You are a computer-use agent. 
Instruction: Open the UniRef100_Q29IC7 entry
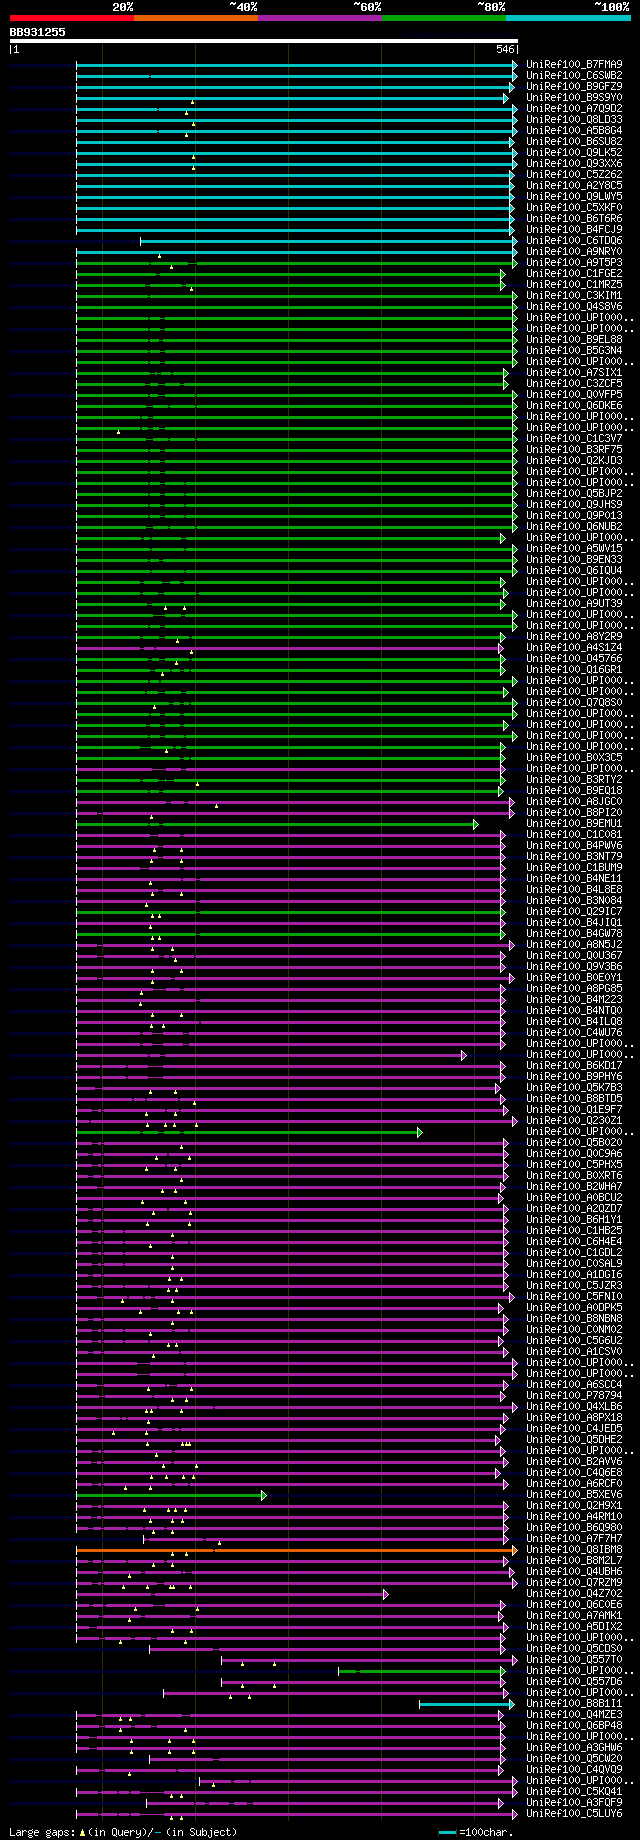pos(574,912)
